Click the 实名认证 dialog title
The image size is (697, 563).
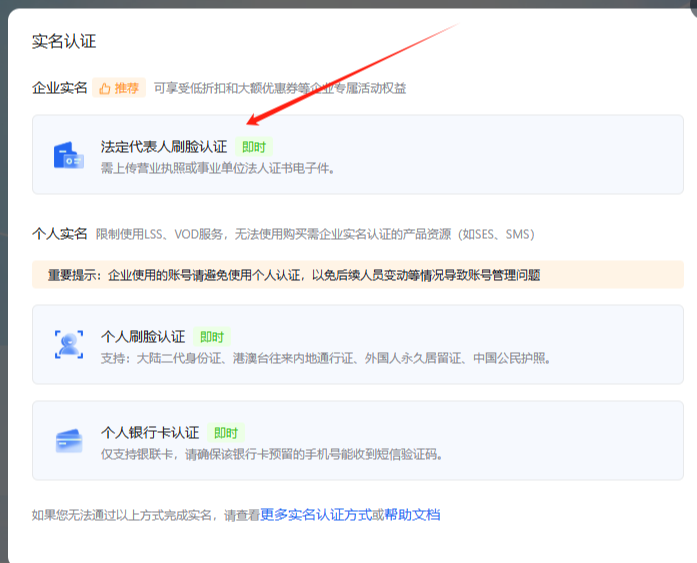click(64, 41)
